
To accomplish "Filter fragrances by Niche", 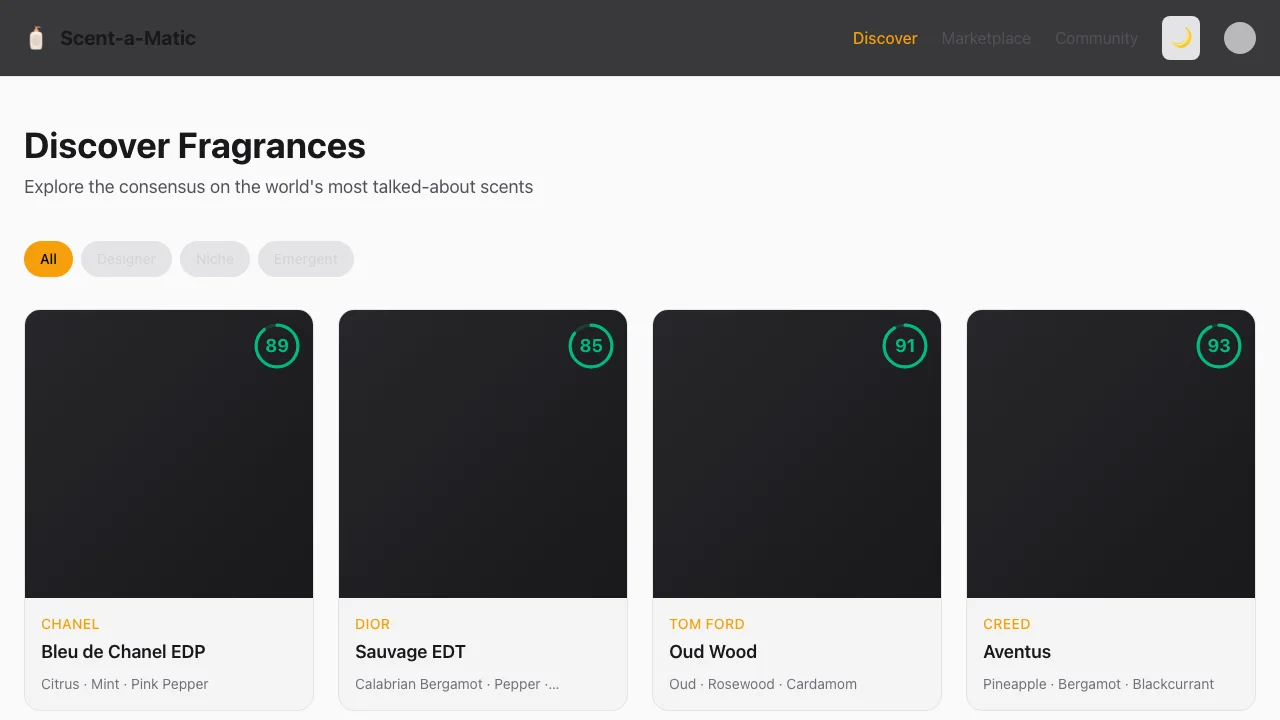I will tap(215, 259).
